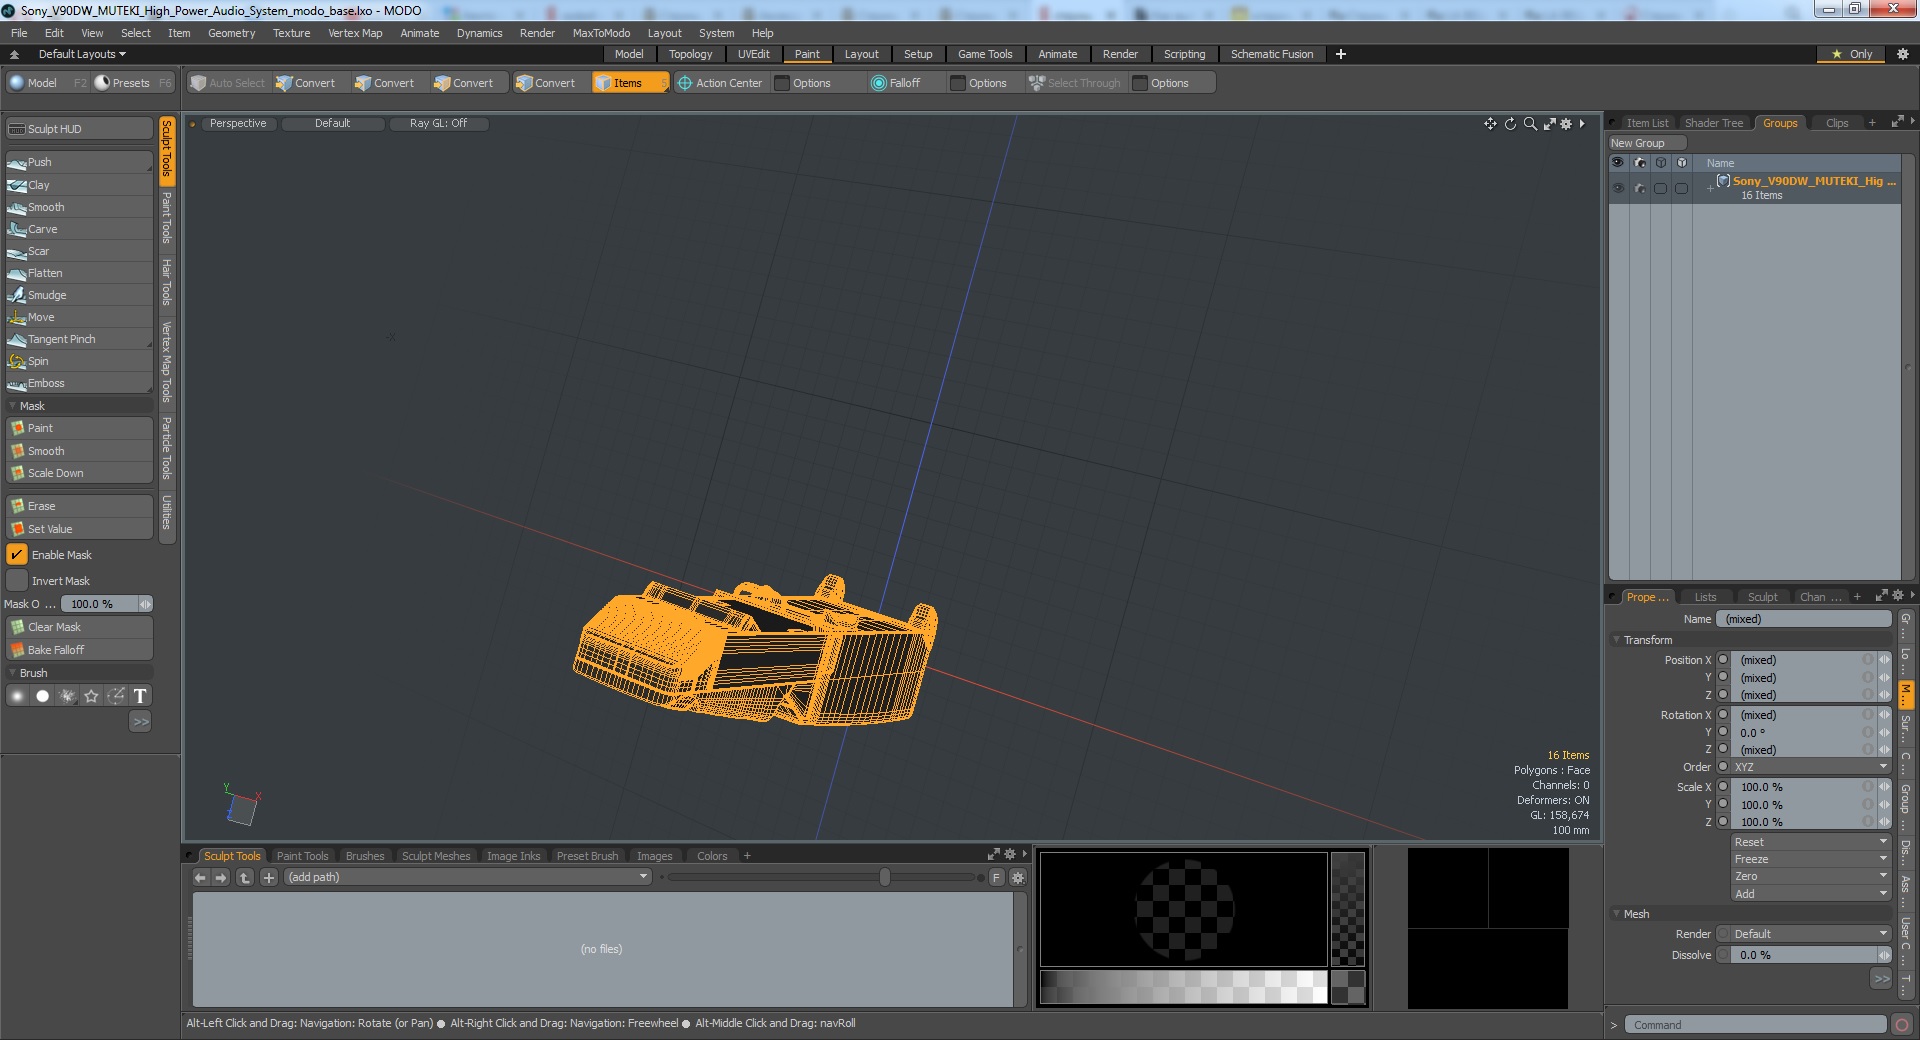The width and height of the screenshot is (1920, 1040).
Task: Click the Set Value mask tool
Action: 78,529
